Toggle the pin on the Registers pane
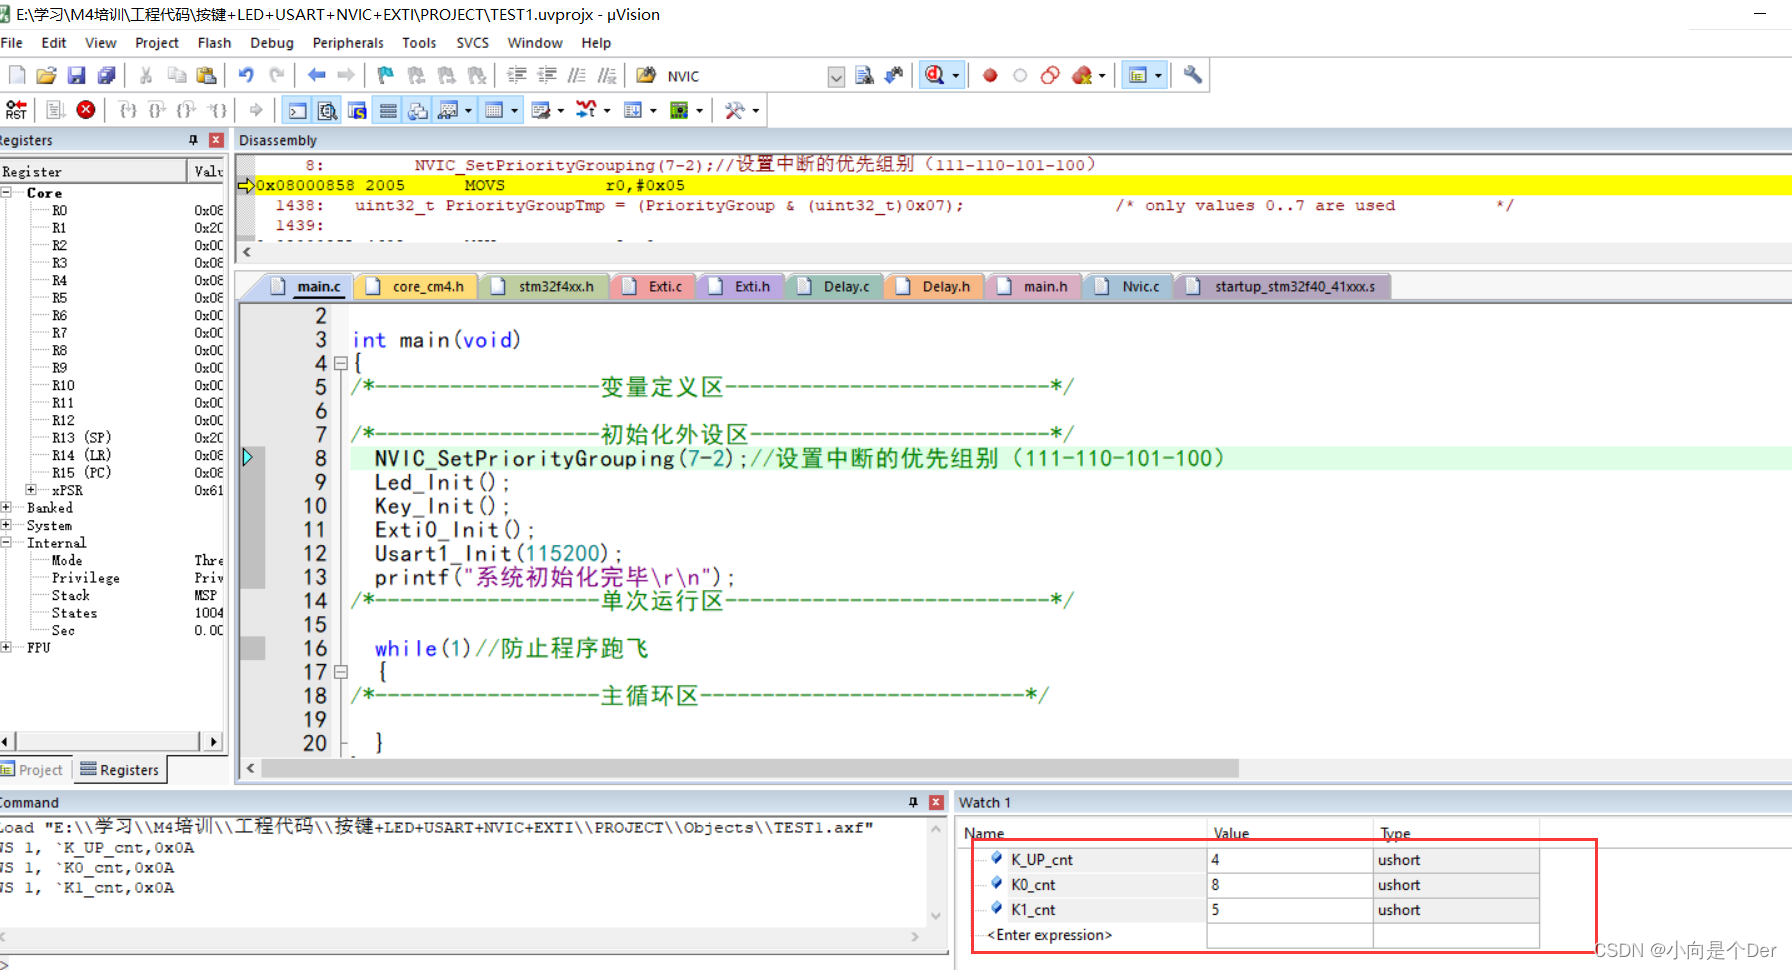The width and height of the screenshot is (1792, 970). coord(193,140)
